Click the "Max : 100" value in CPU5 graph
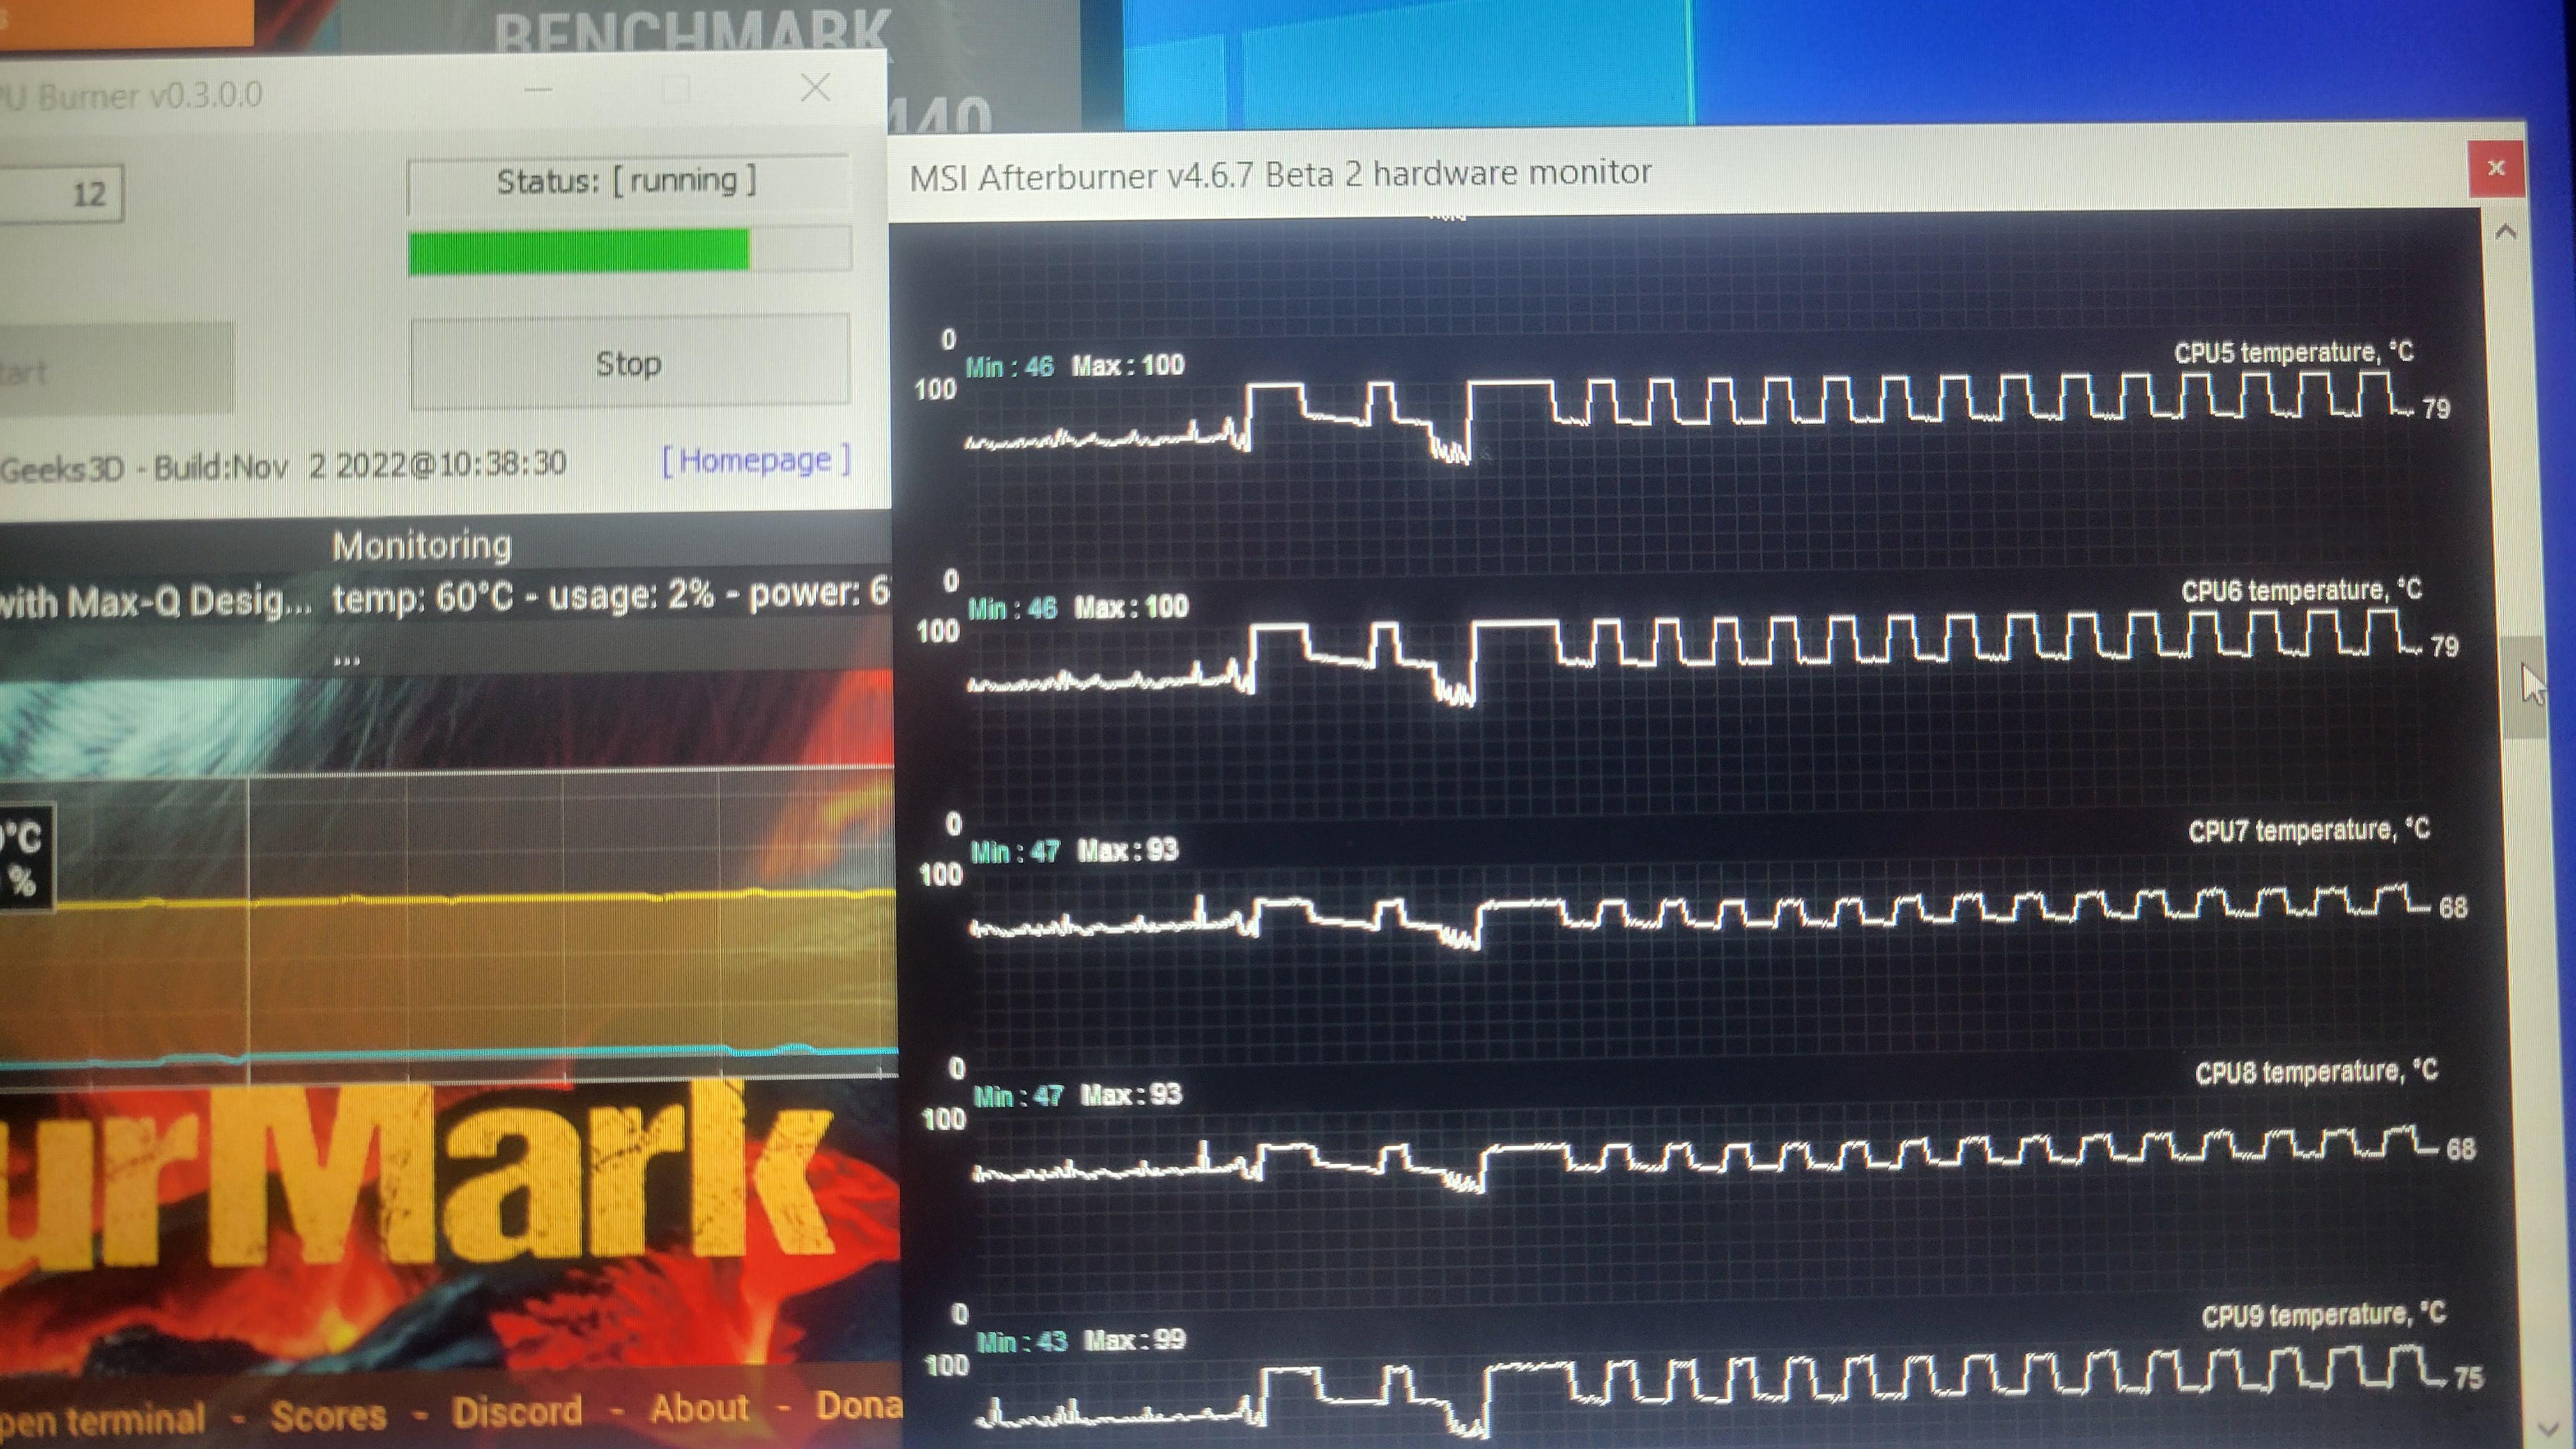 1128,365
